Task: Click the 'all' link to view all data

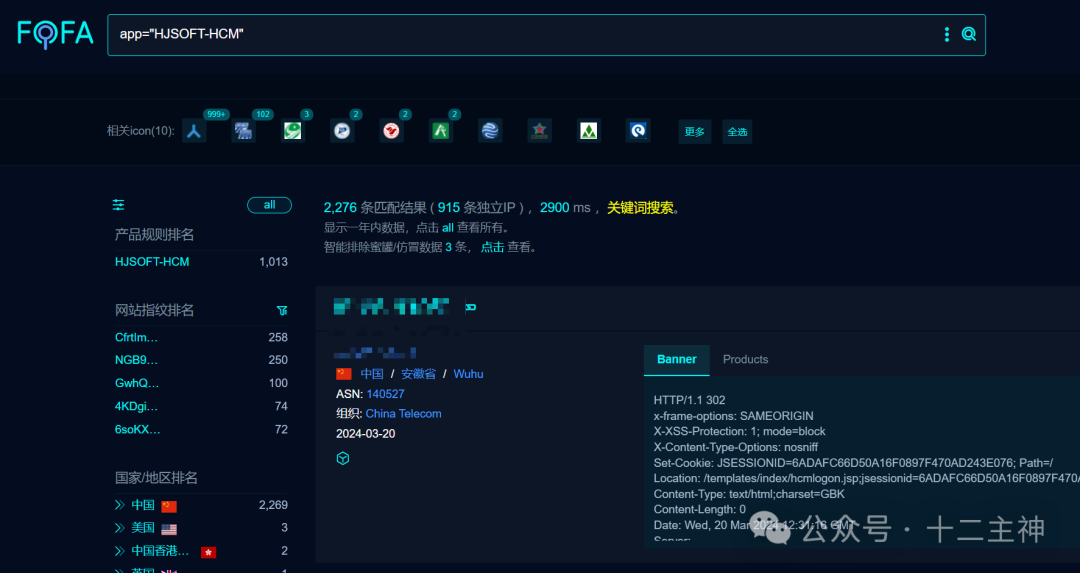Action: tap(448, 228)
